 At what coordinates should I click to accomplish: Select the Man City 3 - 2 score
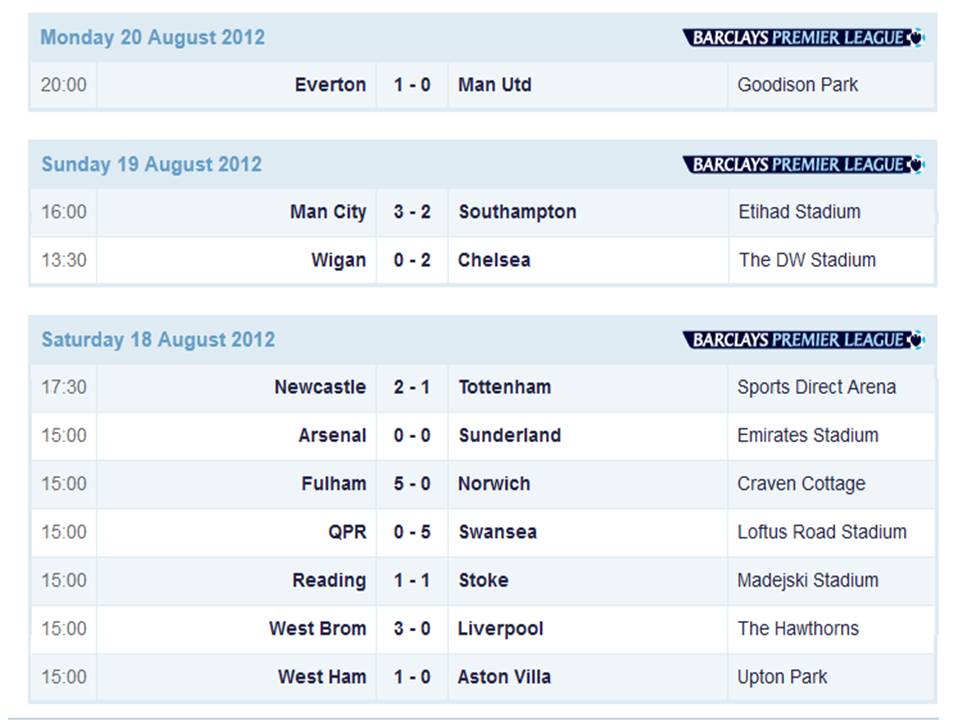412,212
